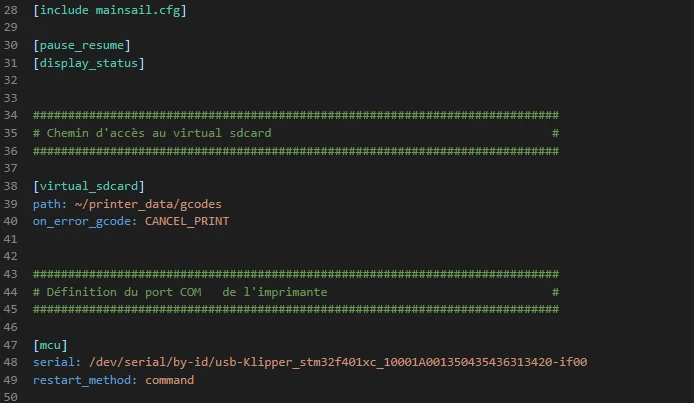This screenshot has width=694, height=403.
Task: Click line number 47 in the gutter
Action: coord(11,345)
